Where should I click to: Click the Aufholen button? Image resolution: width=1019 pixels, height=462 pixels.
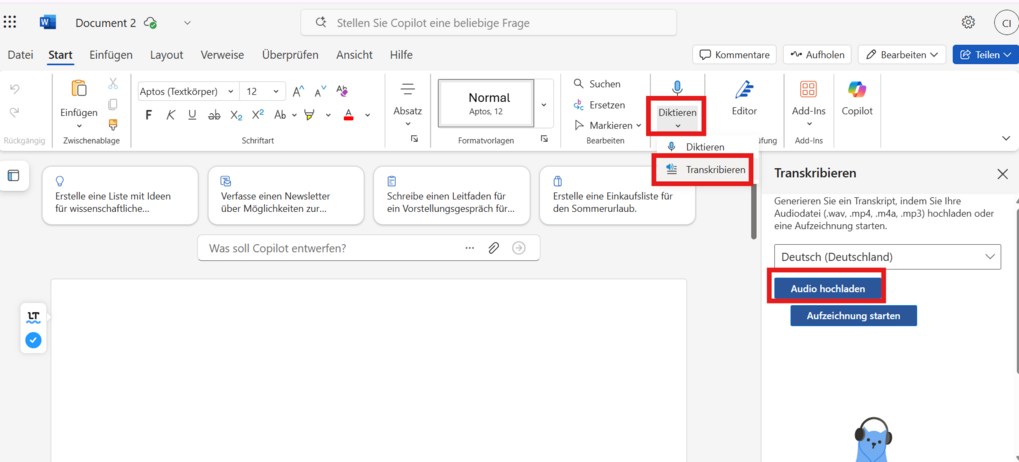tap(817, 55)
